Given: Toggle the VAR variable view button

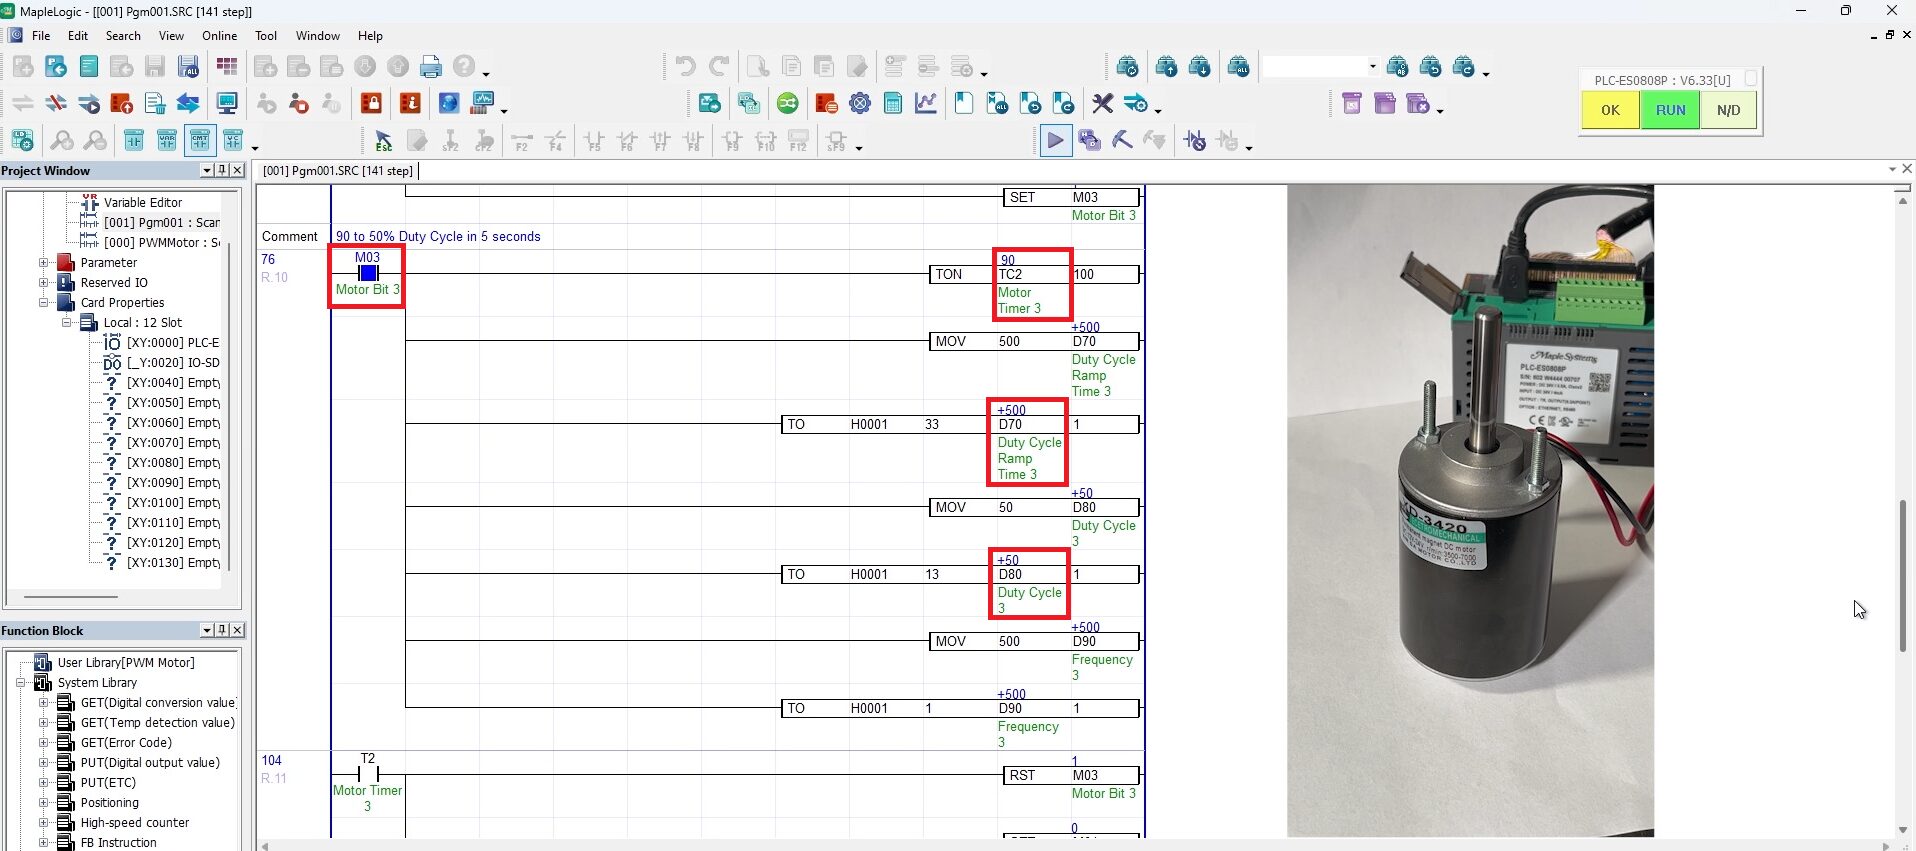Looking at the screenshot, I should tap(167, 141).
